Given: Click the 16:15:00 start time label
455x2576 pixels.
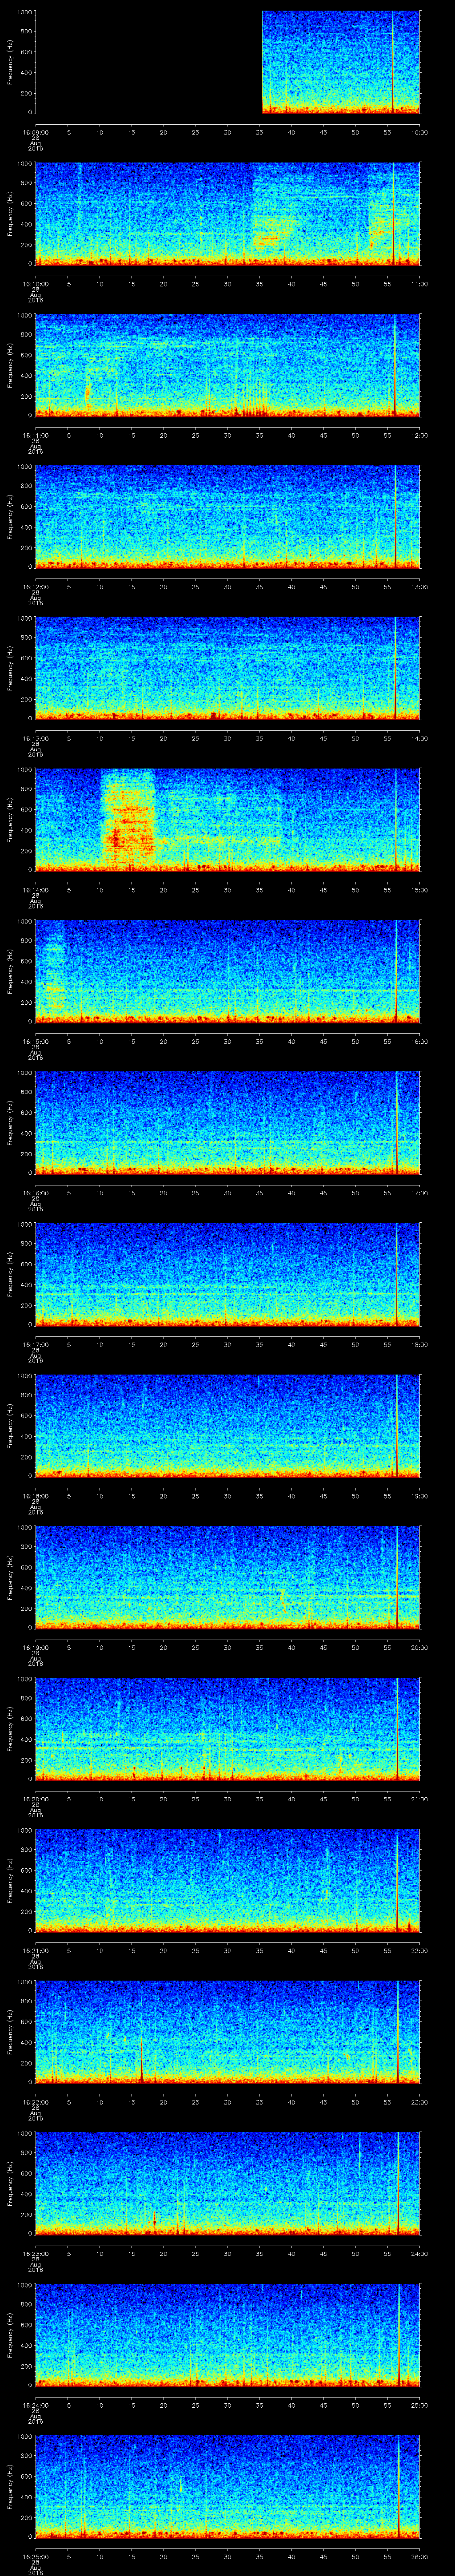Looking at the screenshot, I should coord(35,1041).
